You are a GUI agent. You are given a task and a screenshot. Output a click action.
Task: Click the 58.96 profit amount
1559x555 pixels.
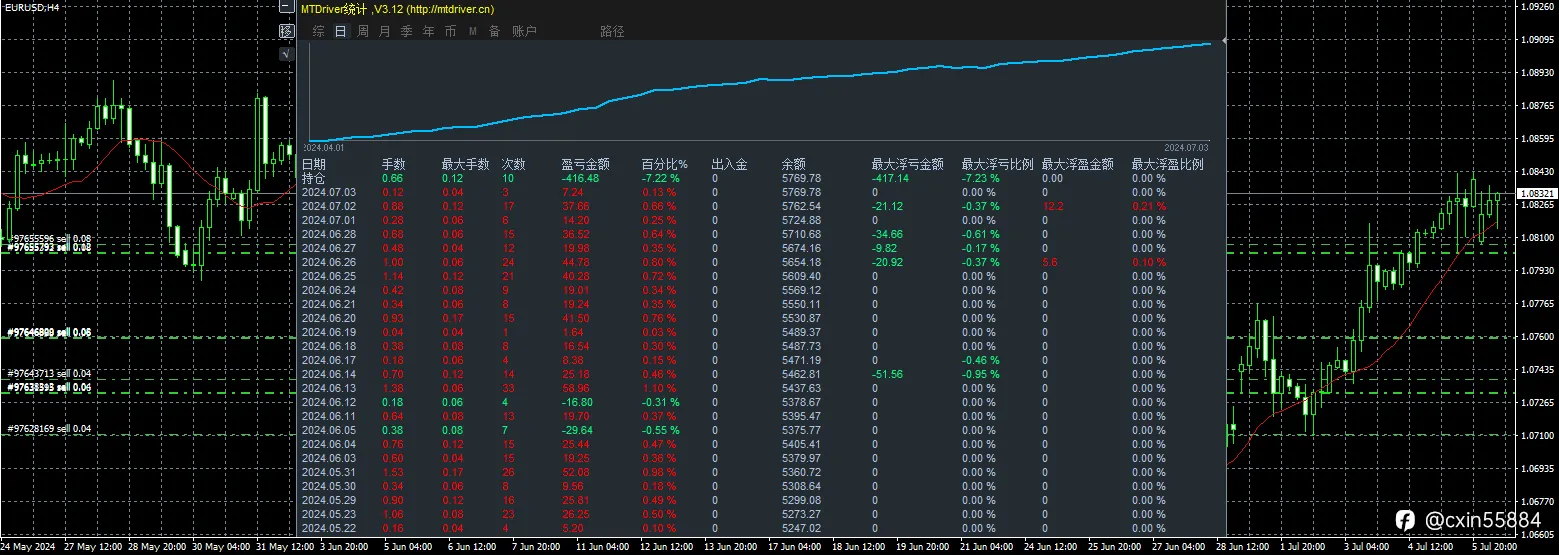point(576,388)
